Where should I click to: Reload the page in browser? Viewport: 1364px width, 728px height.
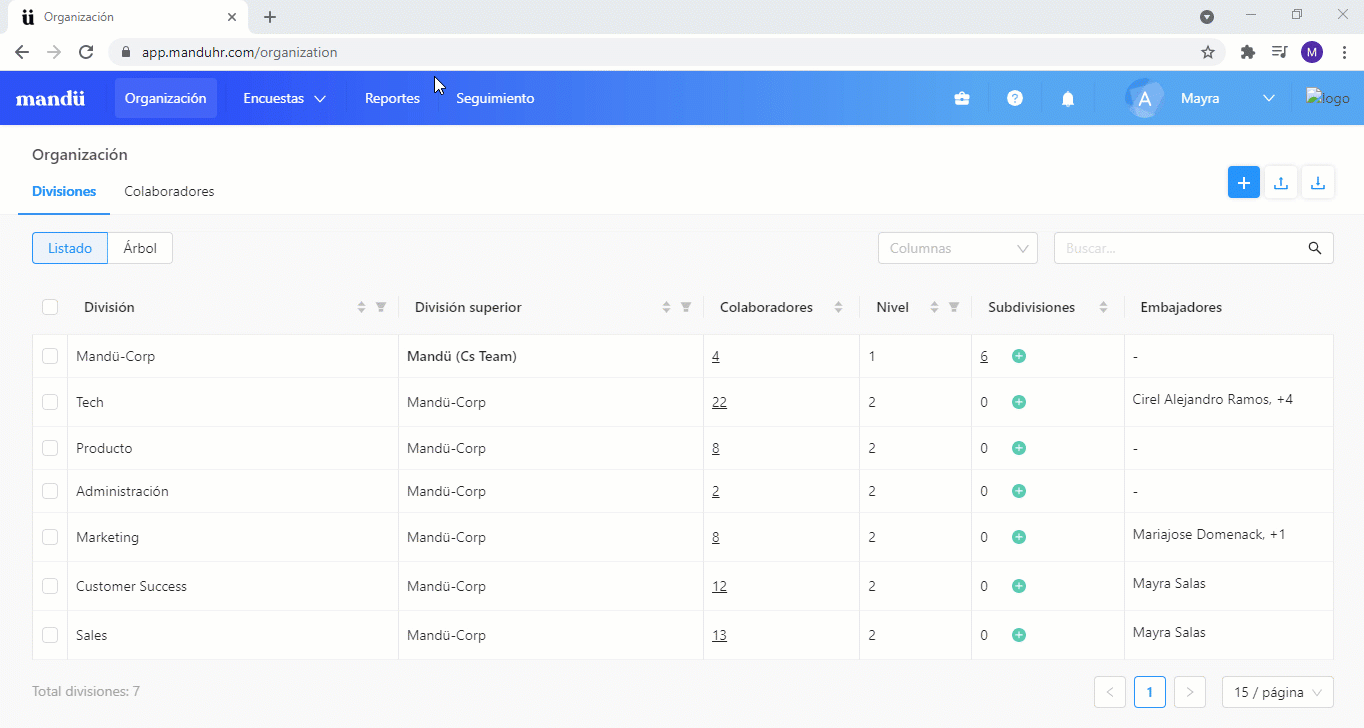click(x=86, y=52)
